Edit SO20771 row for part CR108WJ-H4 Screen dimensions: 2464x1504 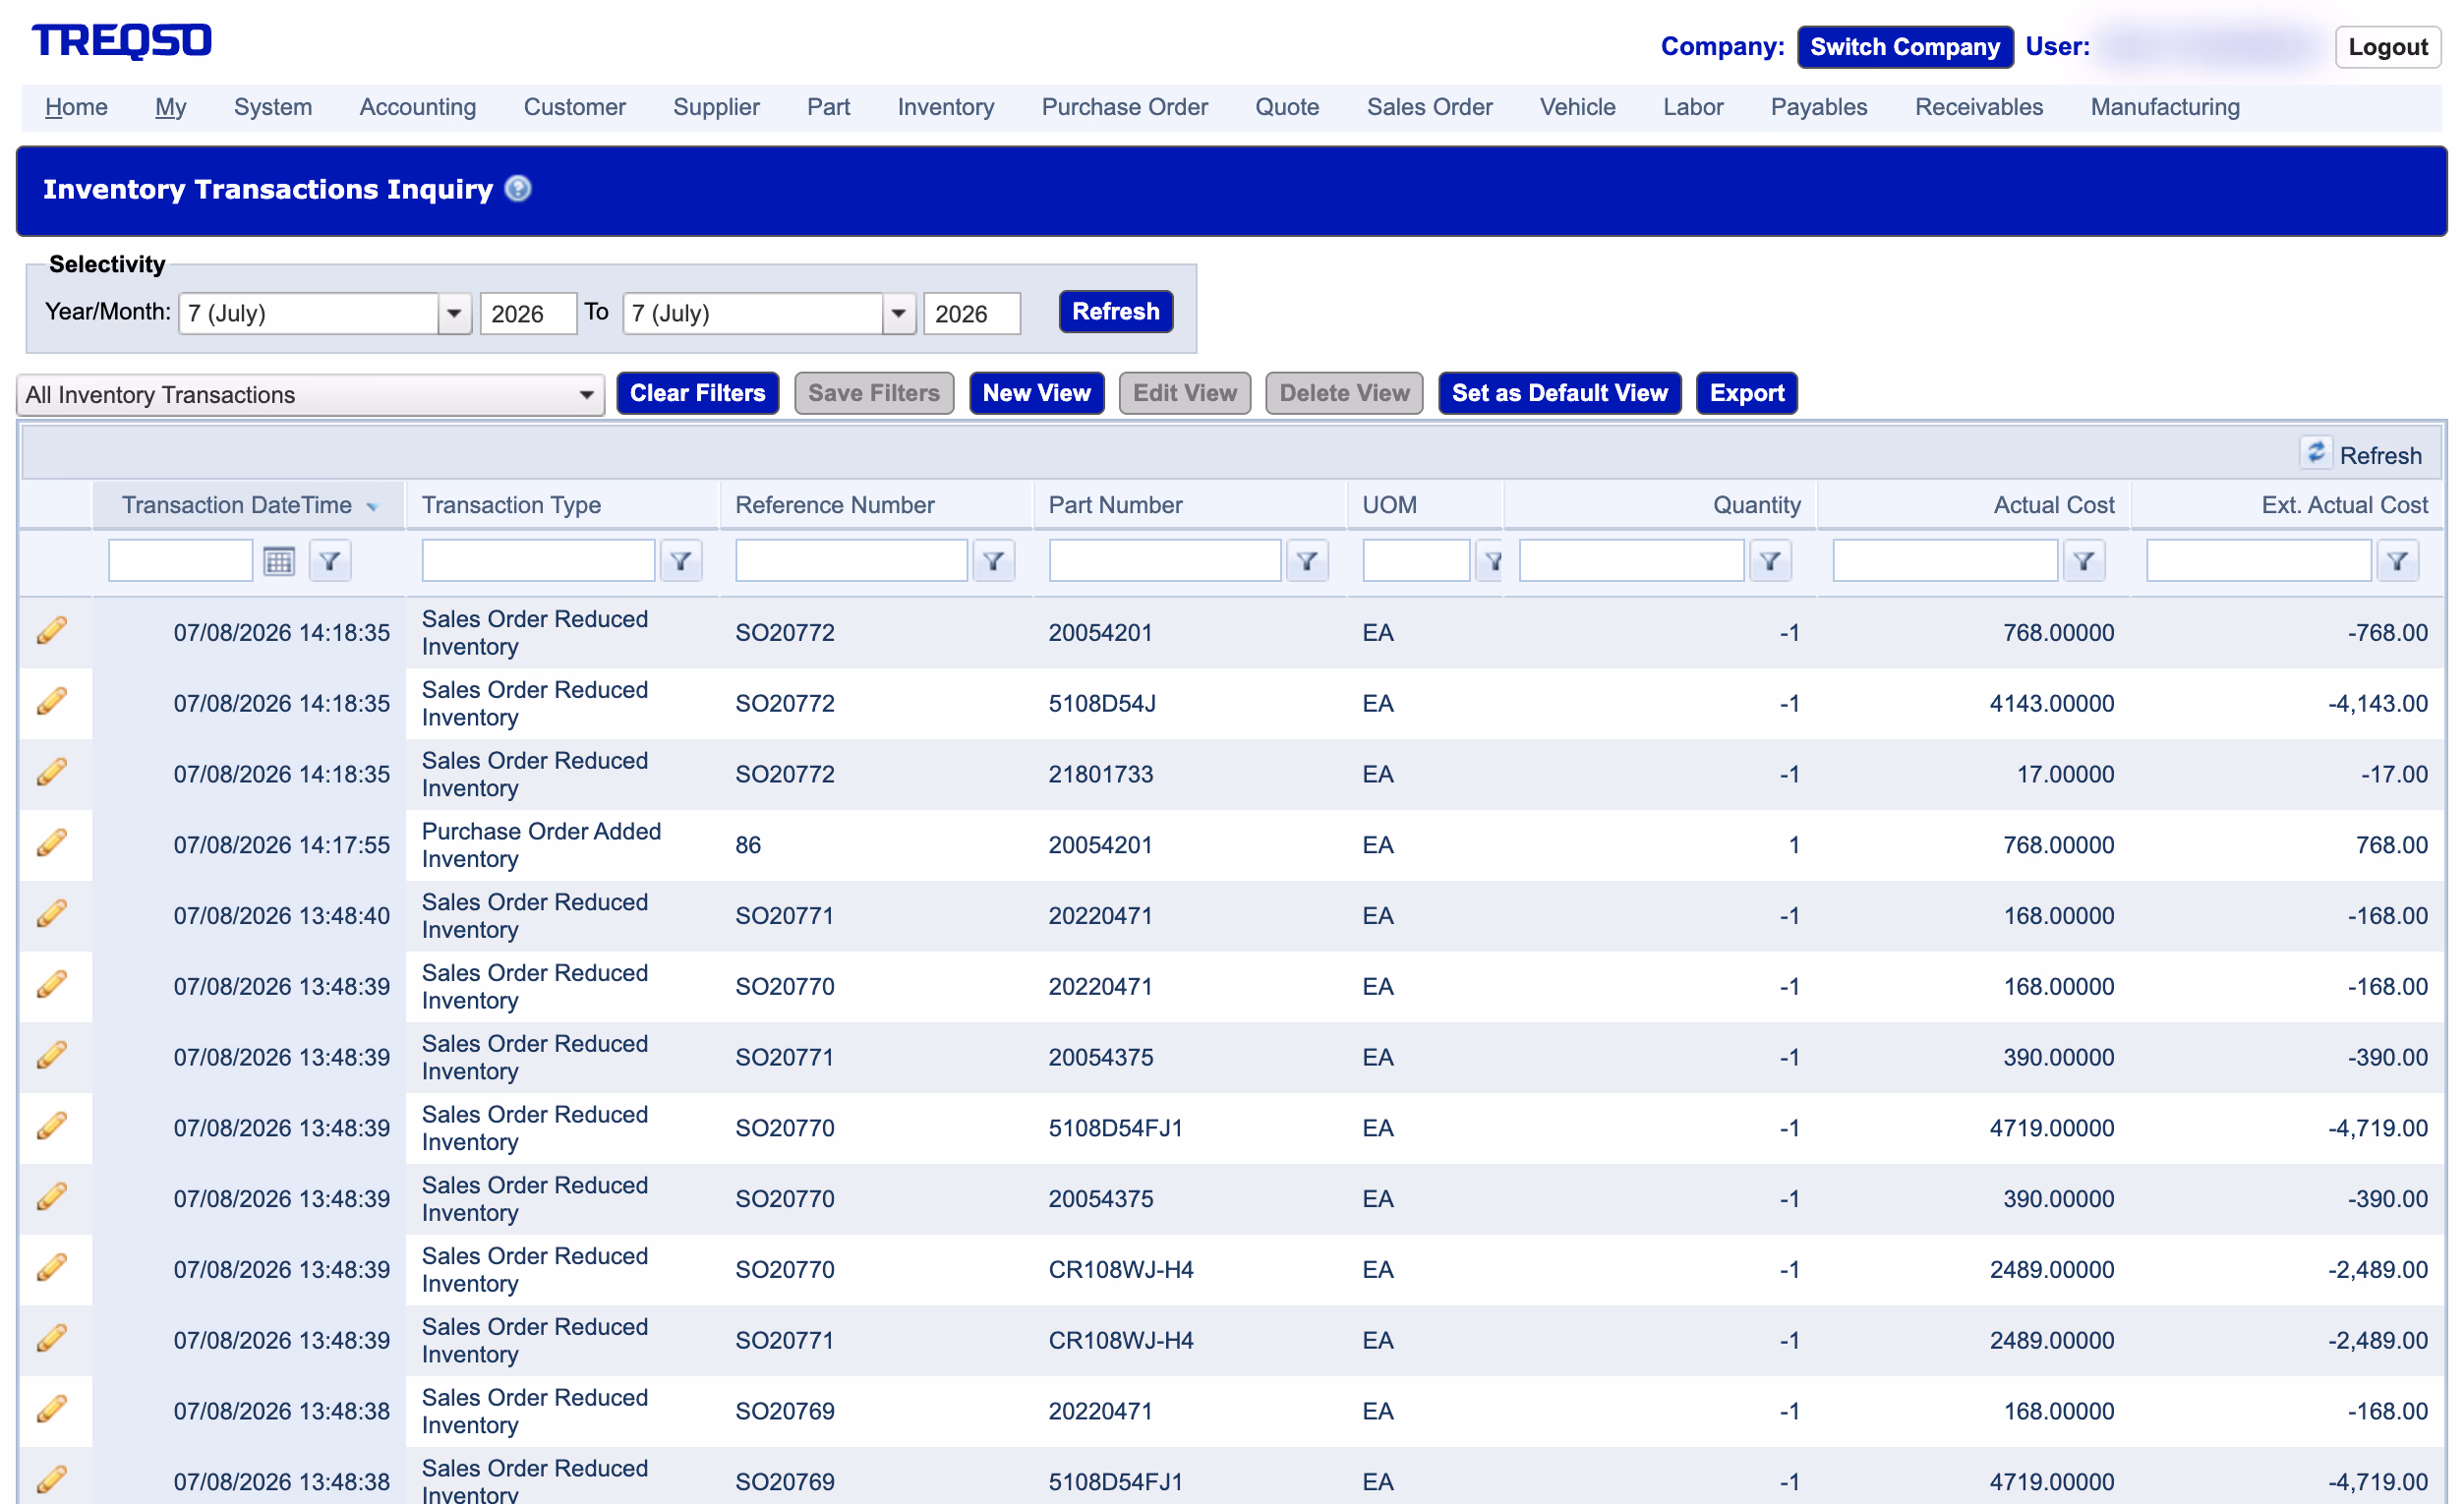(52, 1339)
